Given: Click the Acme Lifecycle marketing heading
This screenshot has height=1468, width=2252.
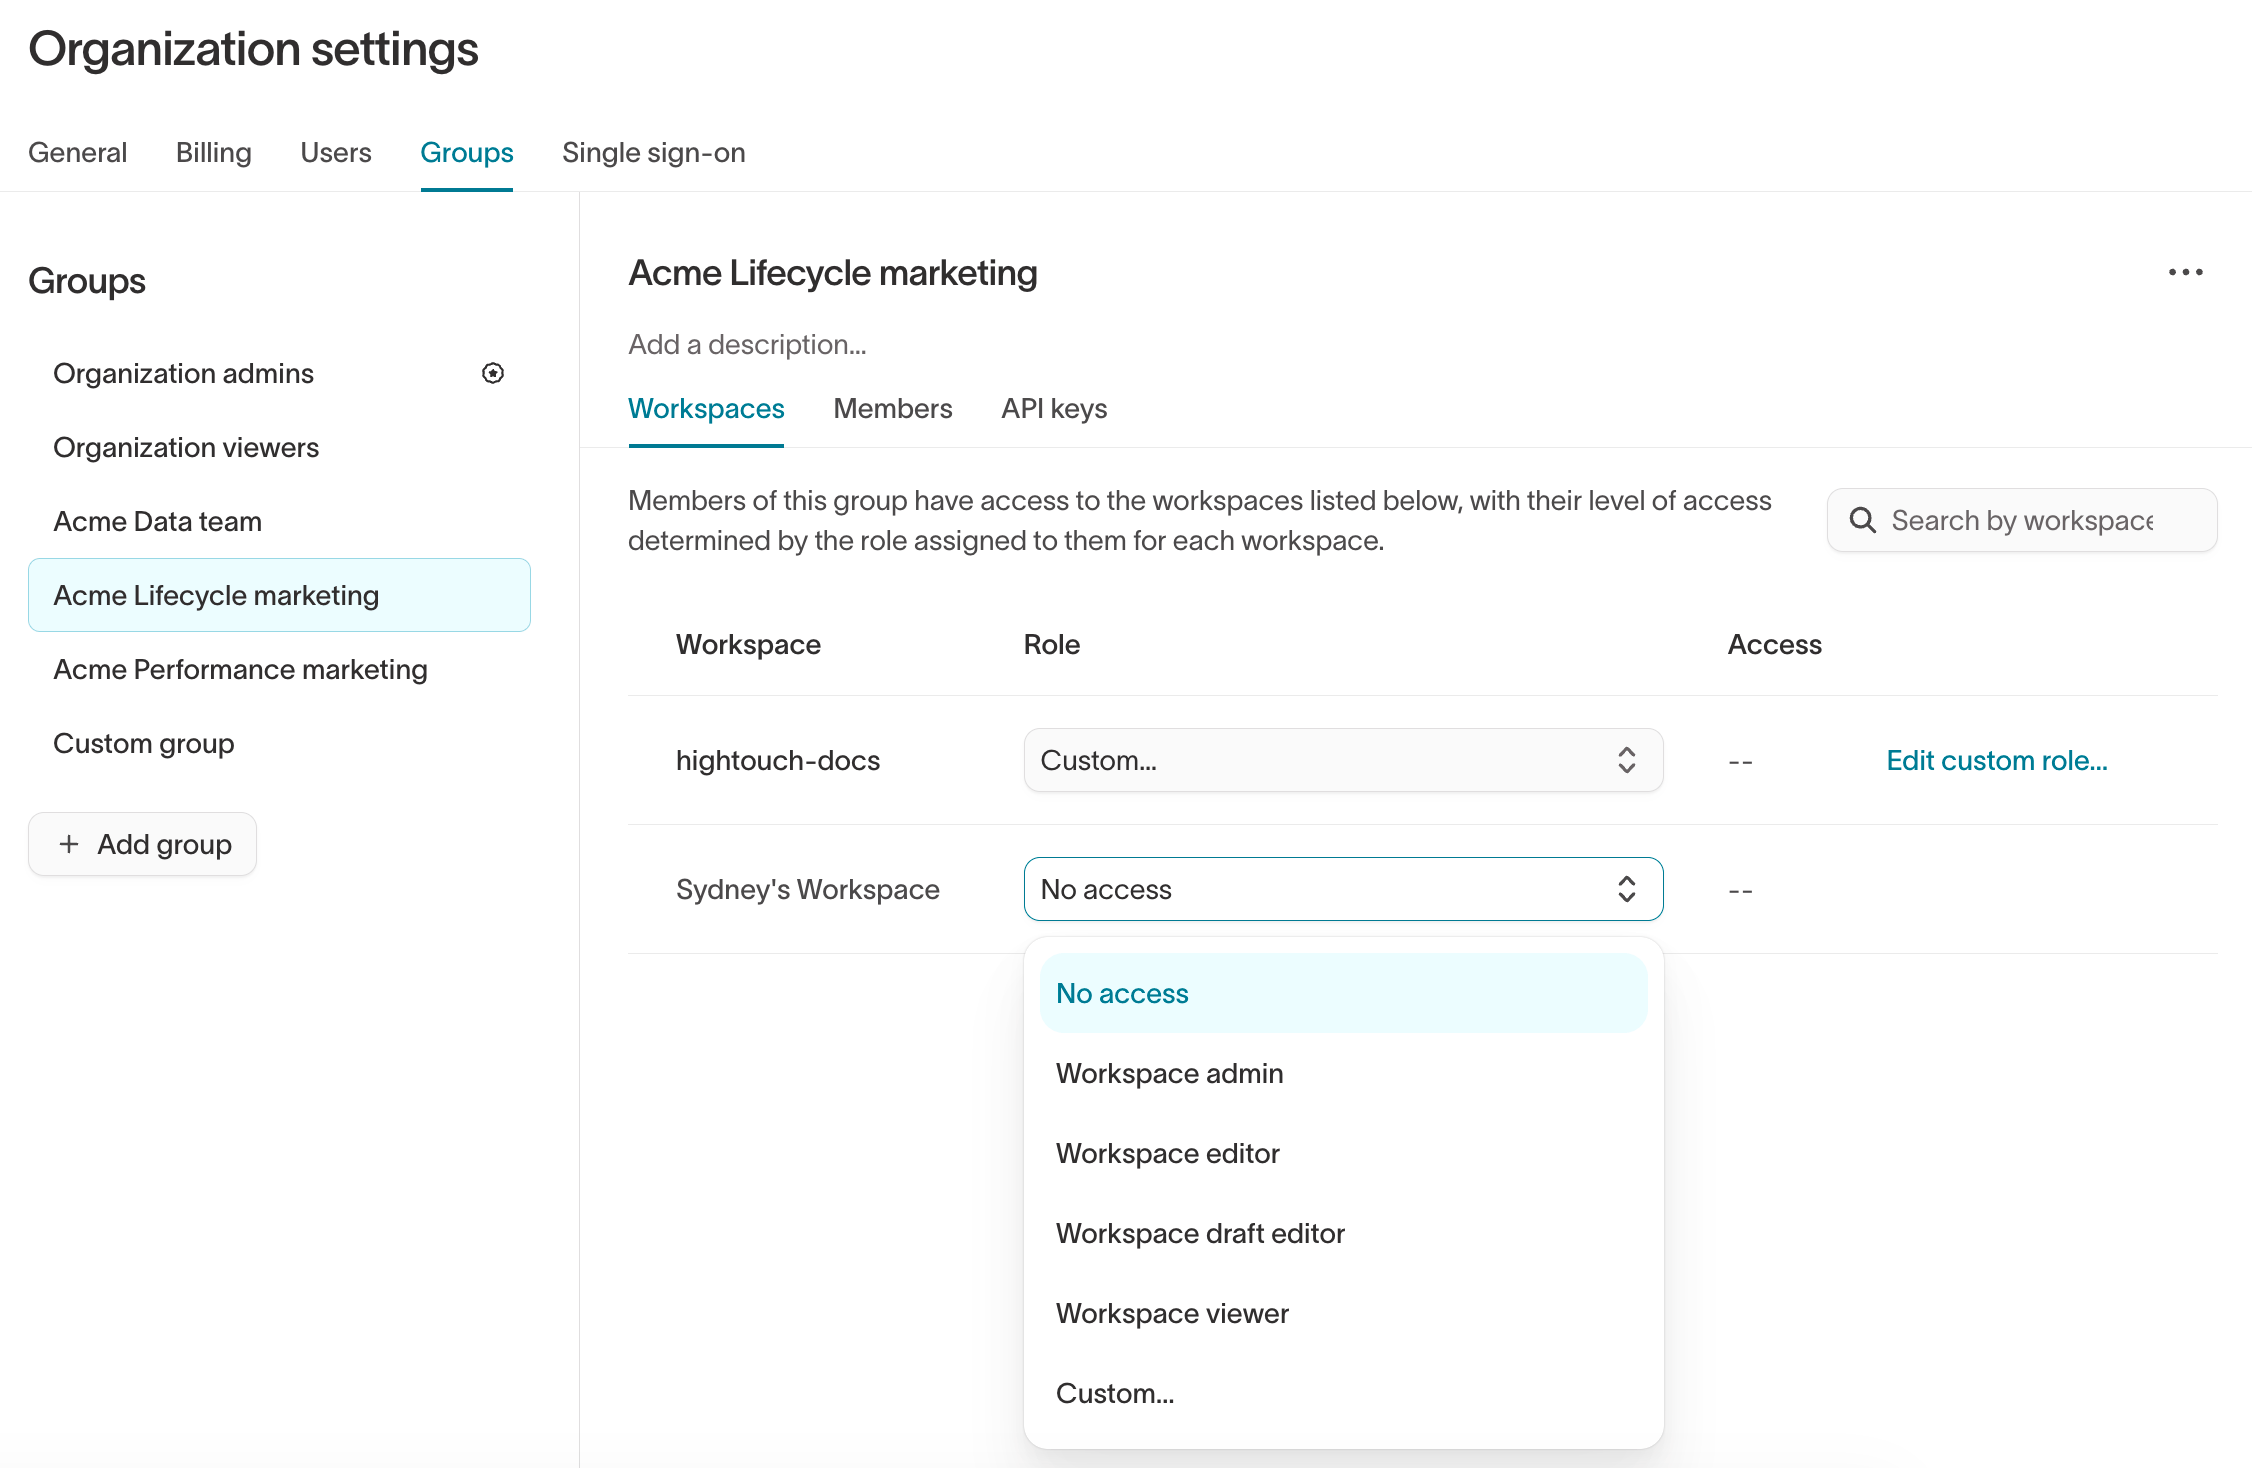Looking at the screenshot, I should click(833, 272).
